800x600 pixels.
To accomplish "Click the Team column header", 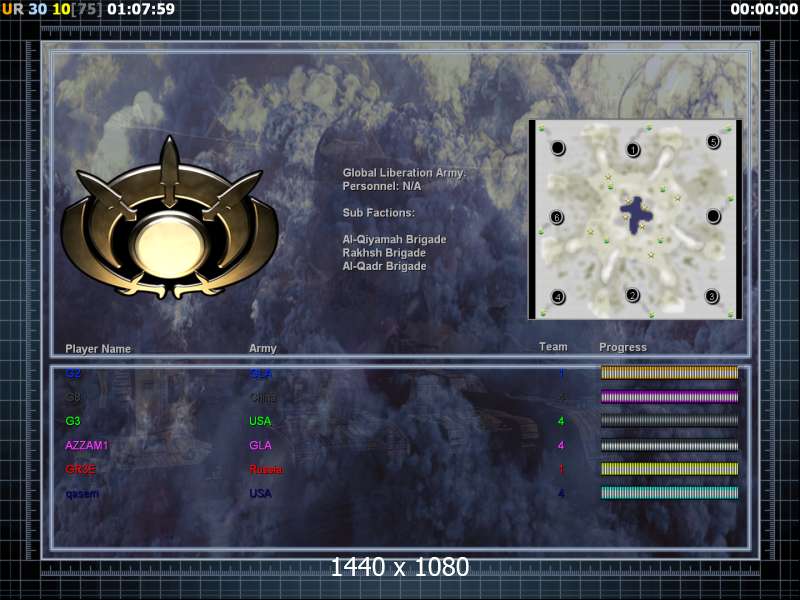I will (553, 347).
